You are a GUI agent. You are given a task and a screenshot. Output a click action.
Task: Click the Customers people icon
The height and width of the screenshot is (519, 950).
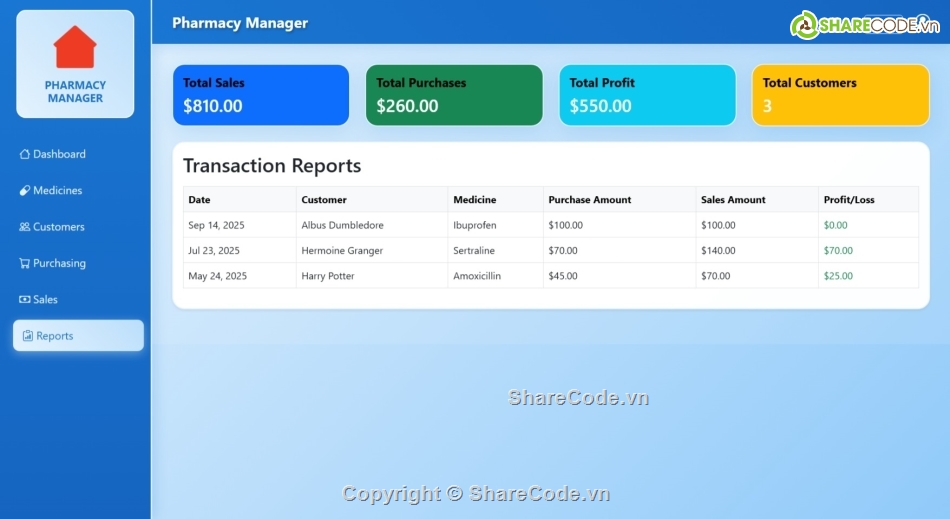click(x=25, y=227)
